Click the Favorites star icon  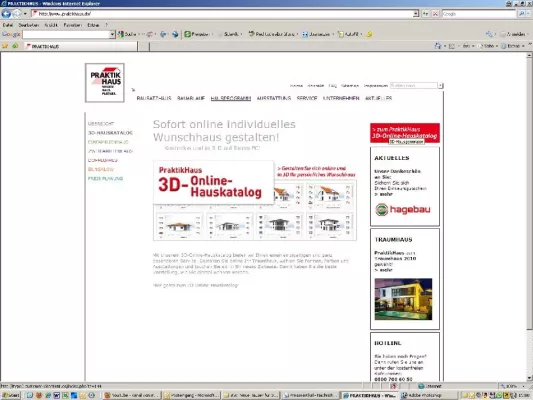click(5, 46)
